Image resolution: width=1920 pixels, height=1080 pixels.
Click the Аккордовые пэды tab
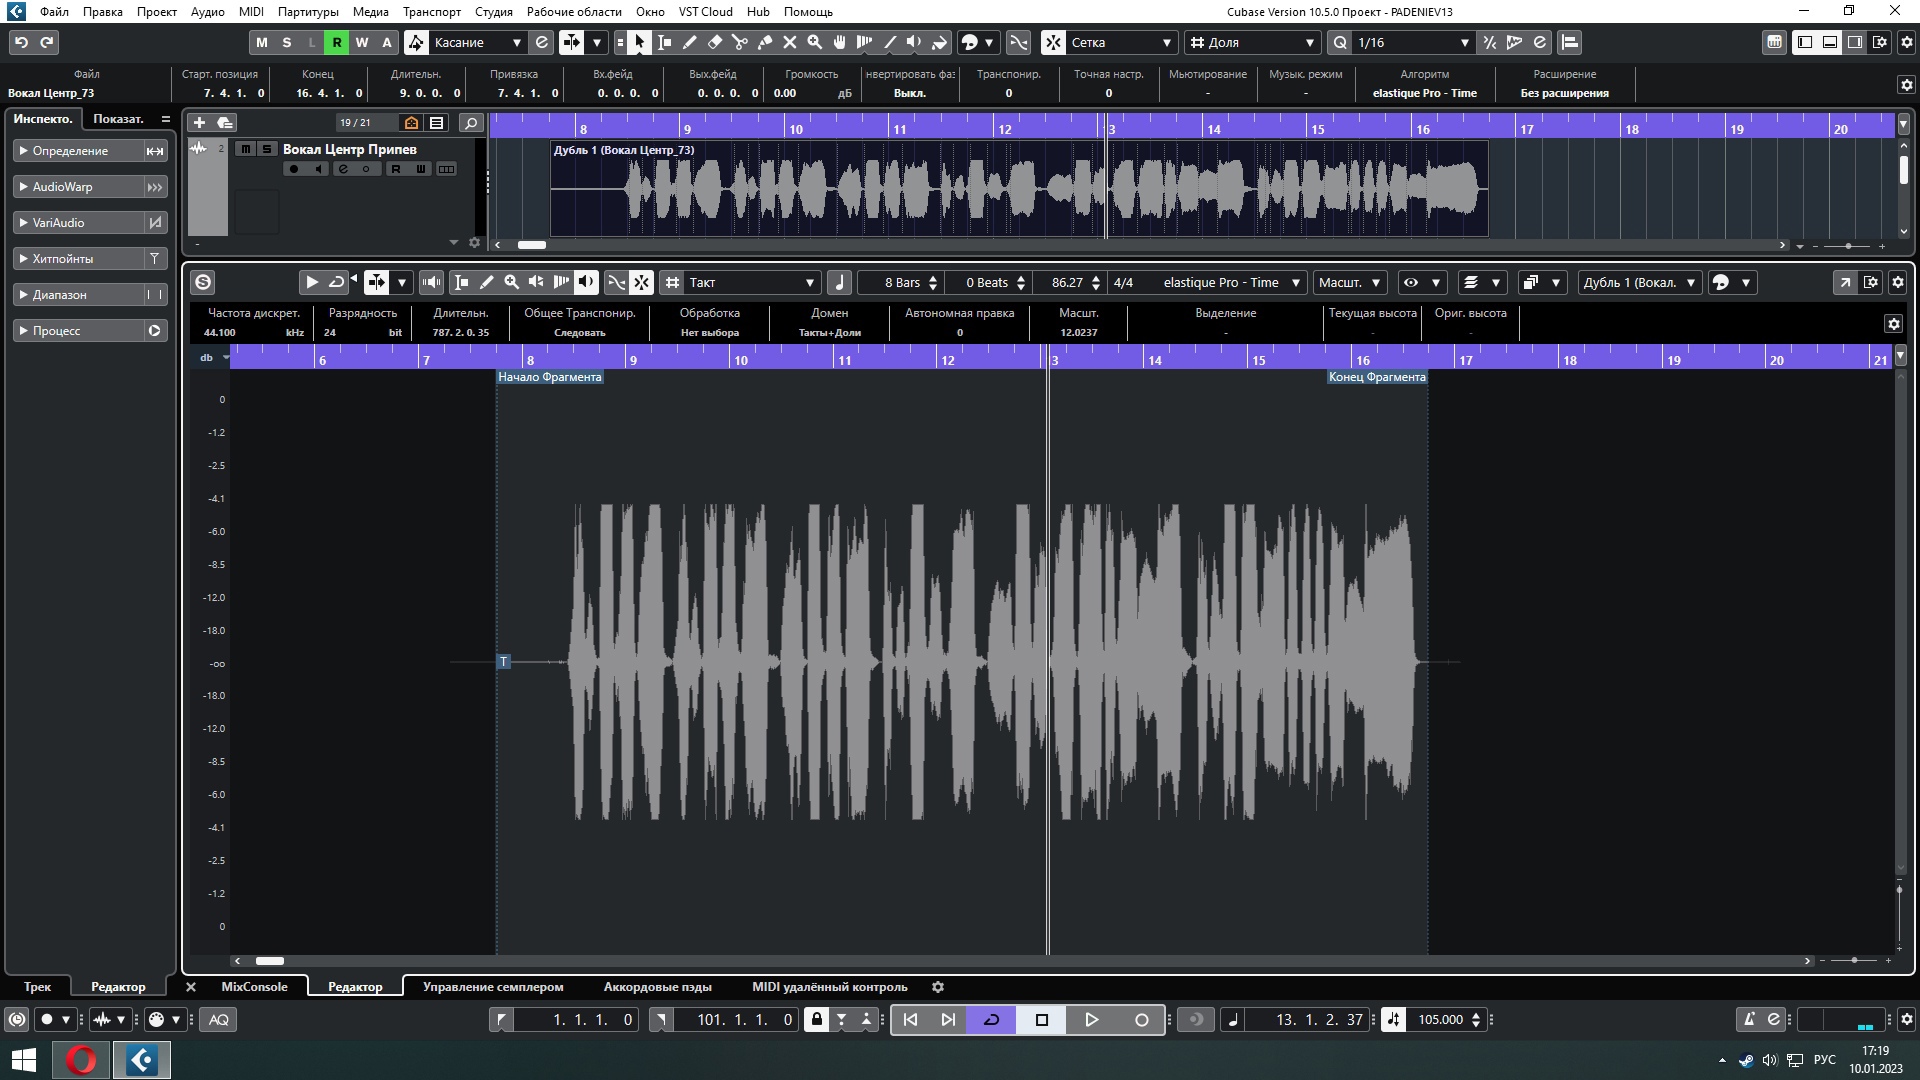click(657, 987)
